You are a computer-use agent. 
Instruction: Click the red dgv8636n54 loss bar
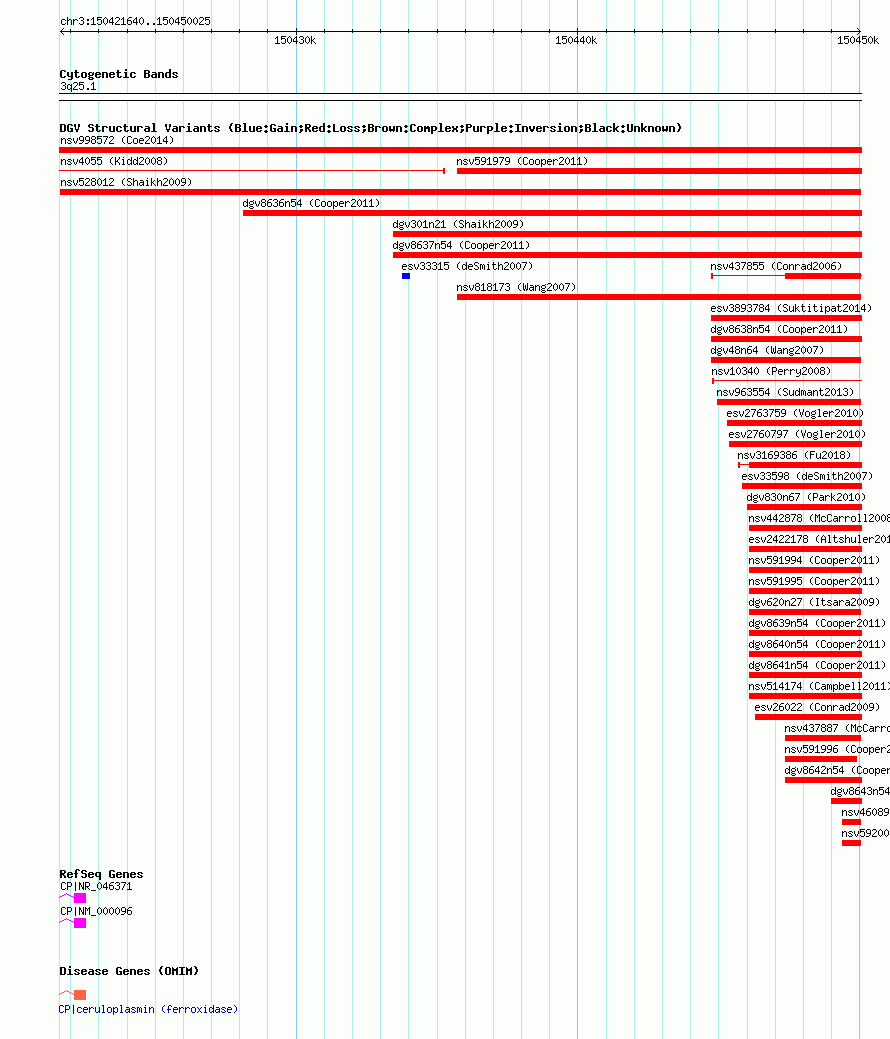[552, 213]
